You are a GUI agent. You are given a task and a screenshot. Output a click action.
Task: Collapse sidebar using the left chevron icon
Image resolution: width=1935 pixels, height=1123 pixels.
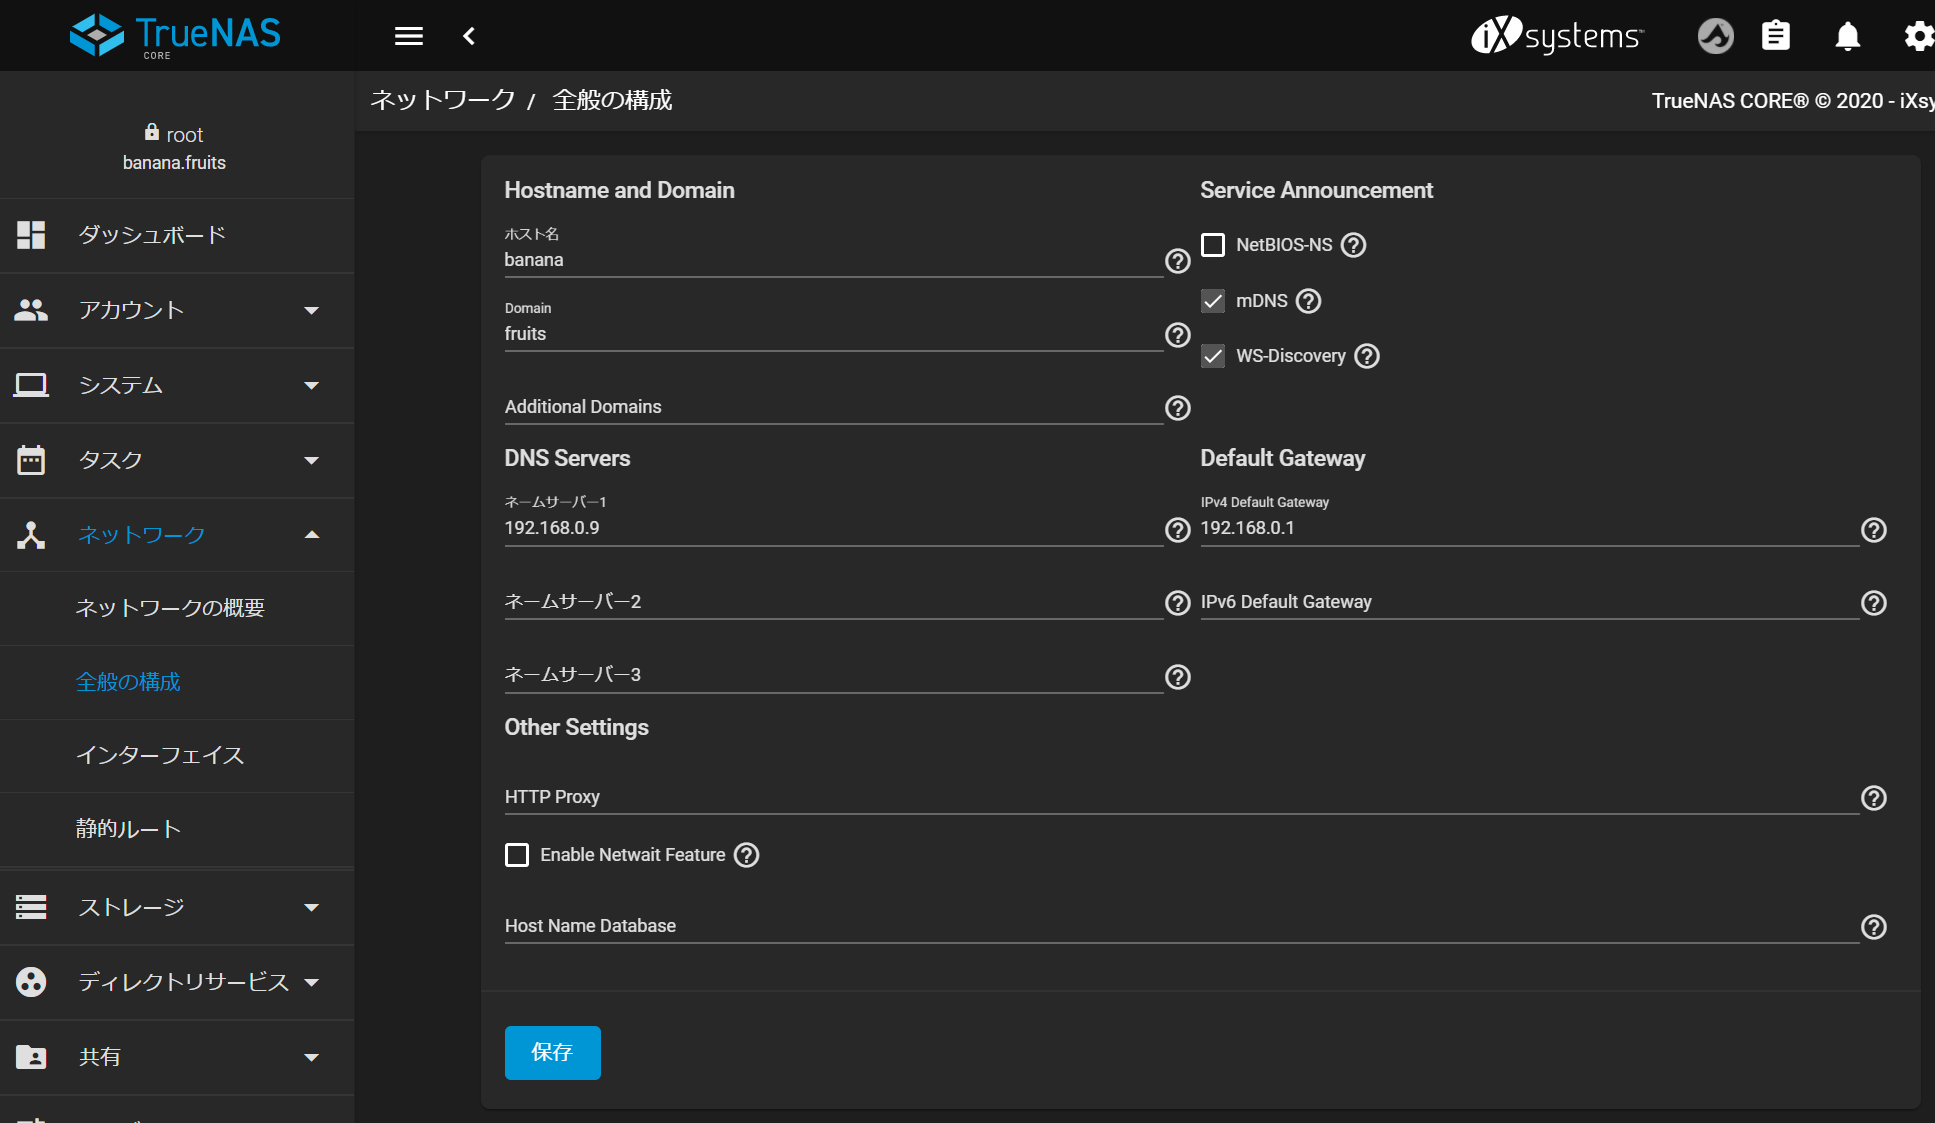[469, 36]
